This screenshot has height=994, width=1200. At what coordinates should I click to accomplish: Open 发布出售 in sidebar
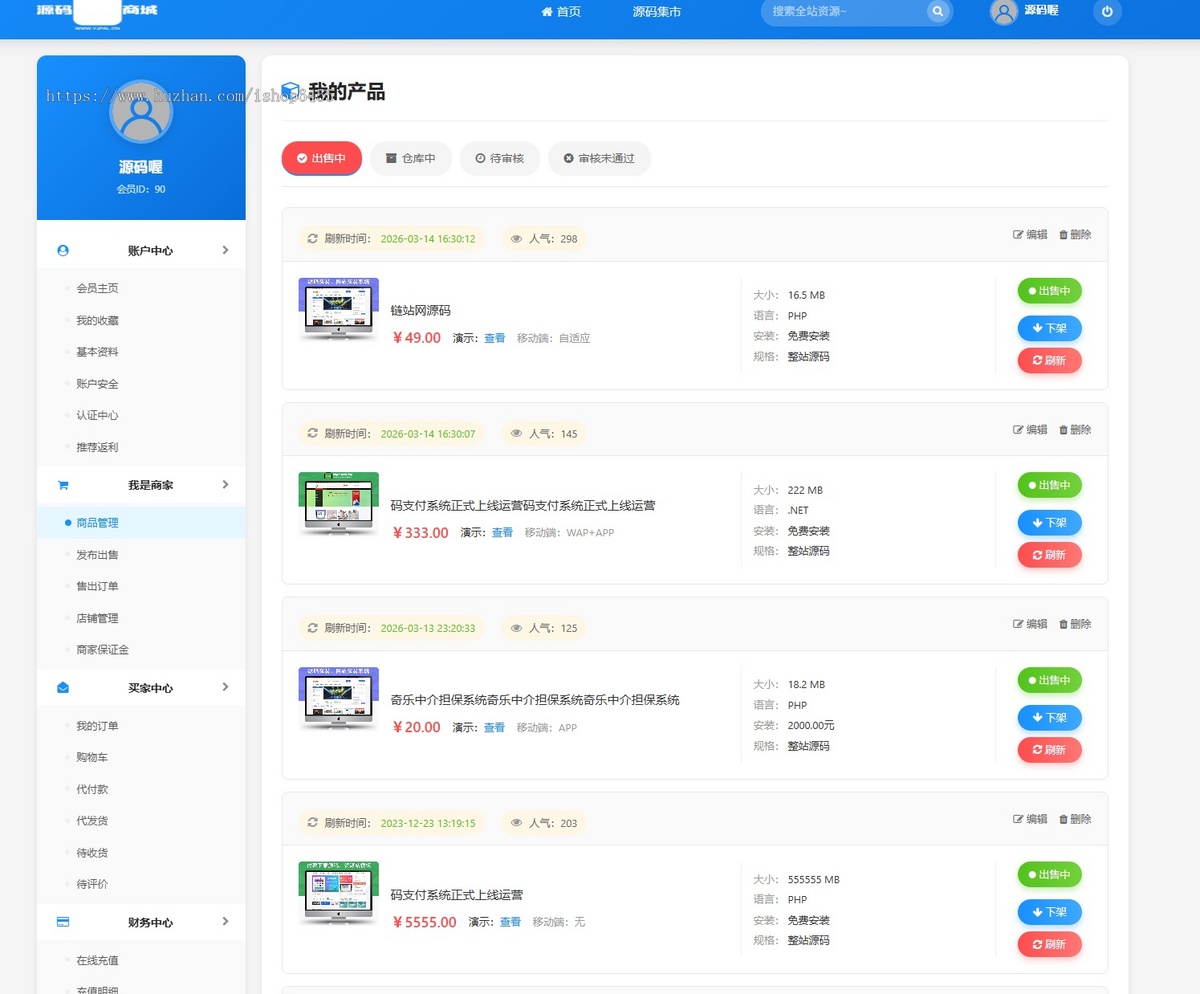[x=98, y=554]
